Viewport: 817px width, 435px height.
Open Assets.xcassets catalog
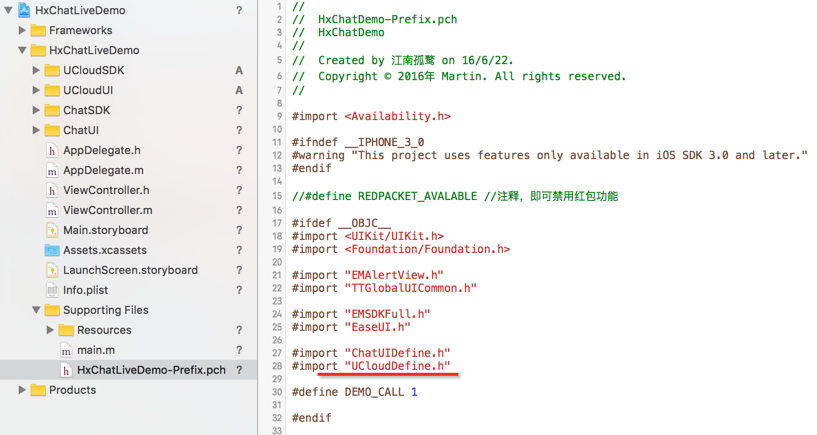tap(105, 250)
